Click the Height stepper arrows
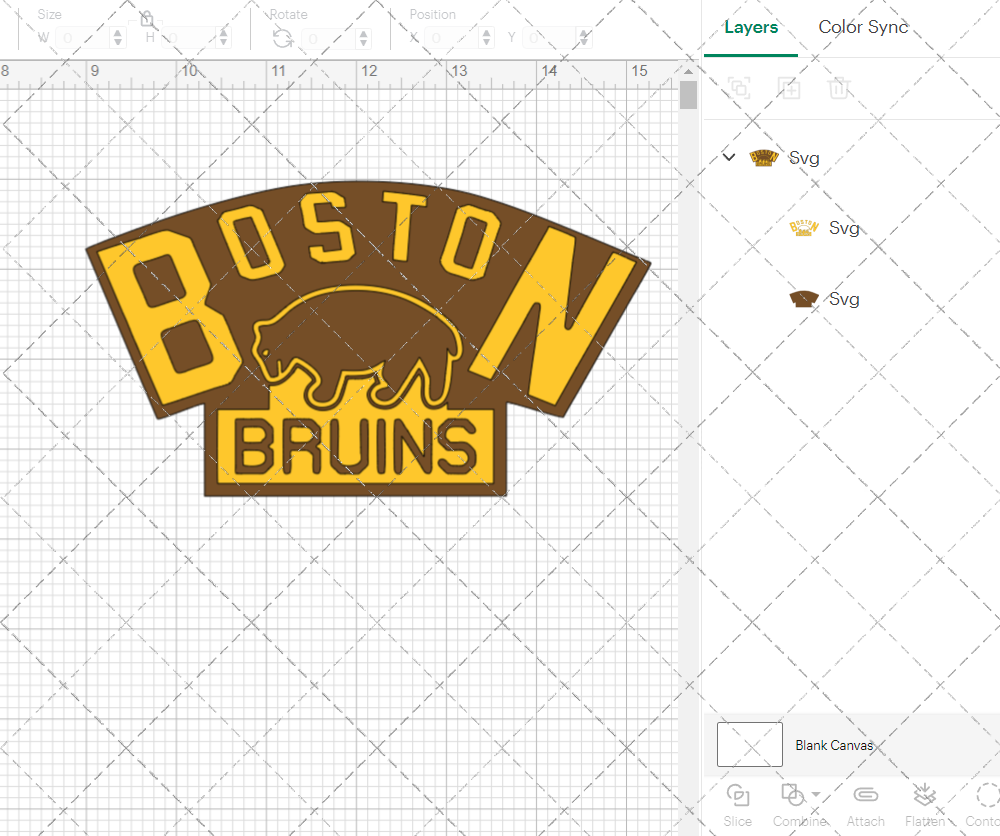This screenshot has height=836, width=1000. coord(223,38)
